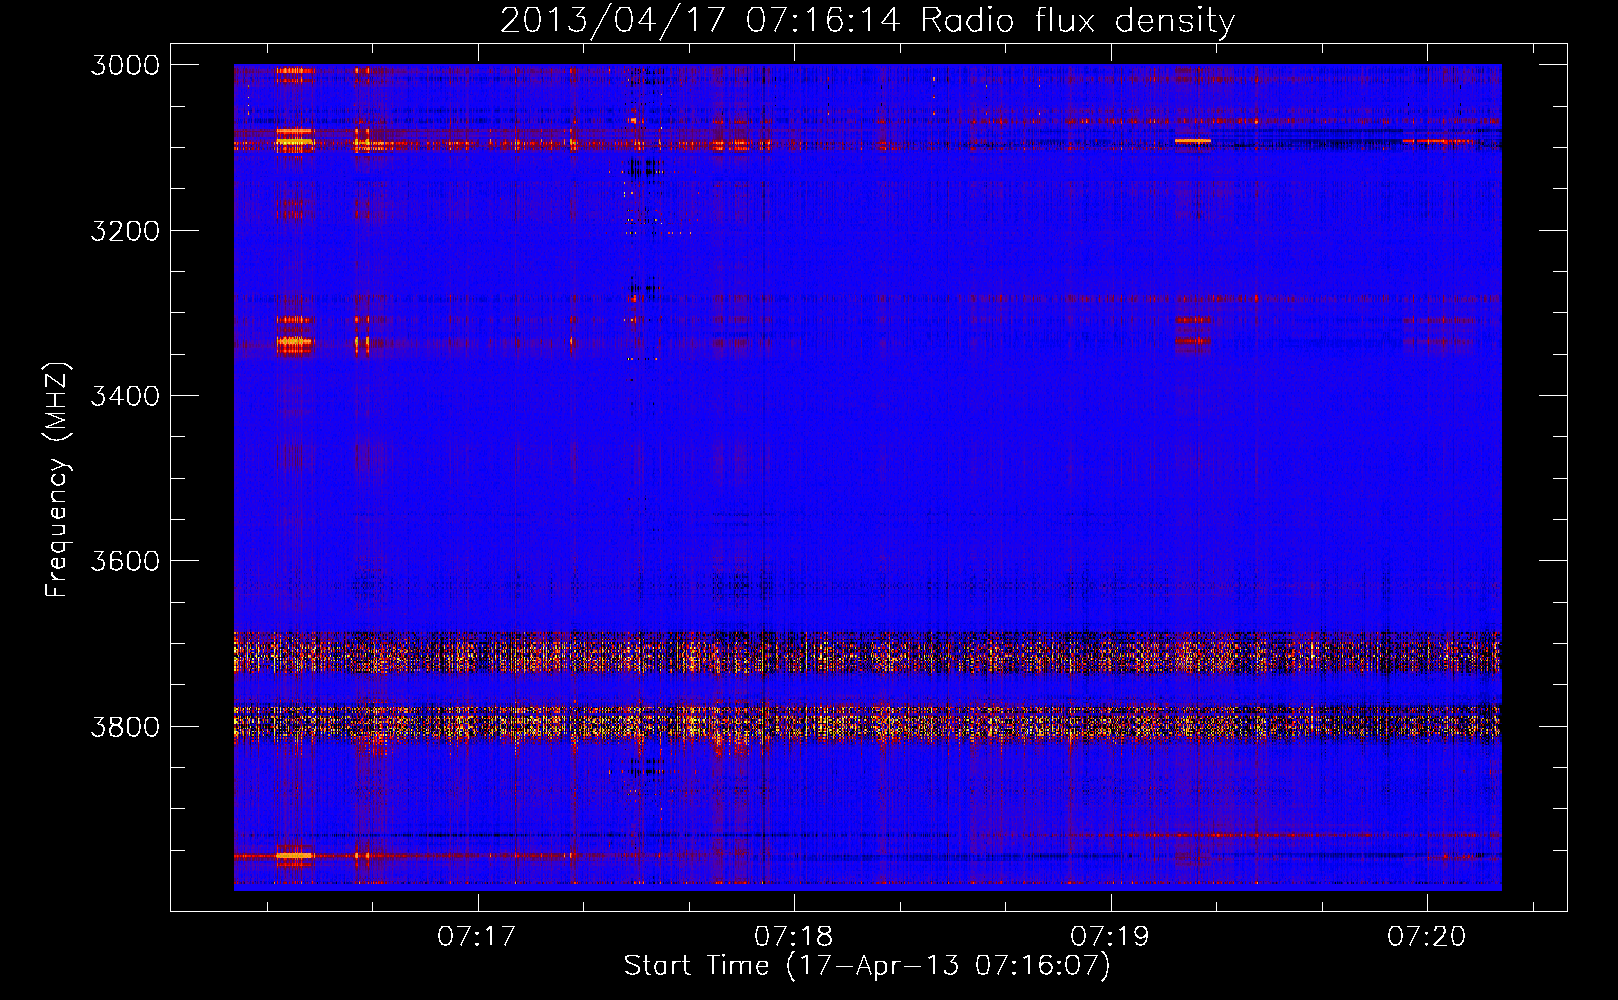Click the 07:19 time axis label

click(1110, 936)
